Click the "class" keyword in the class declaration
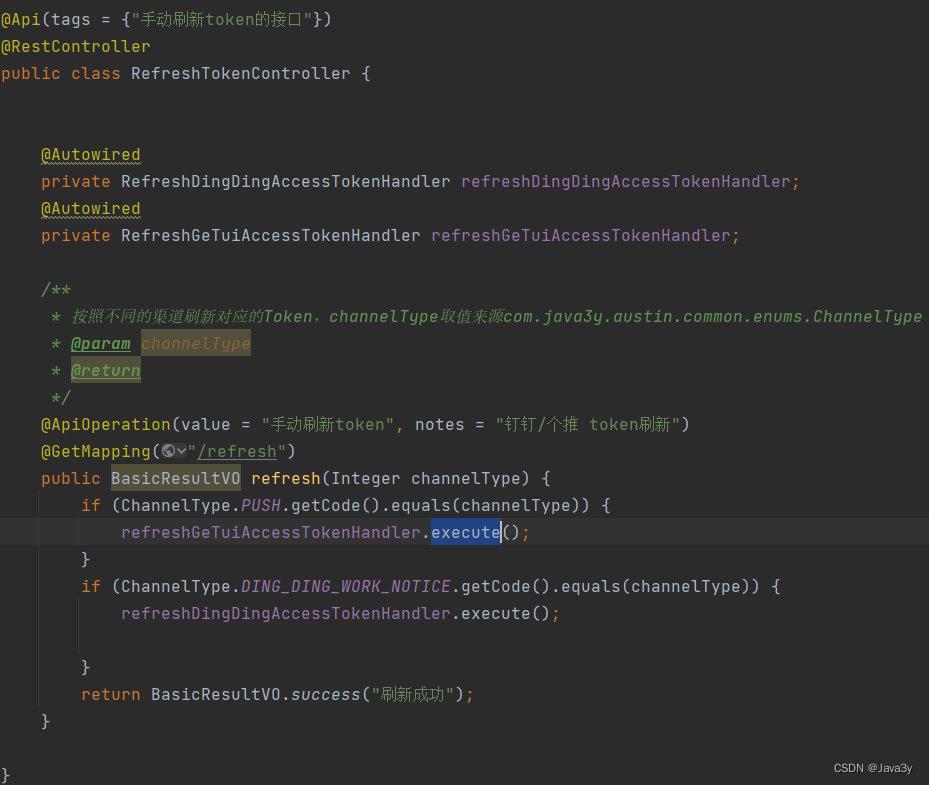Image resolution: width=929 pixels, height=785 pixels. (x=95, y=73)
